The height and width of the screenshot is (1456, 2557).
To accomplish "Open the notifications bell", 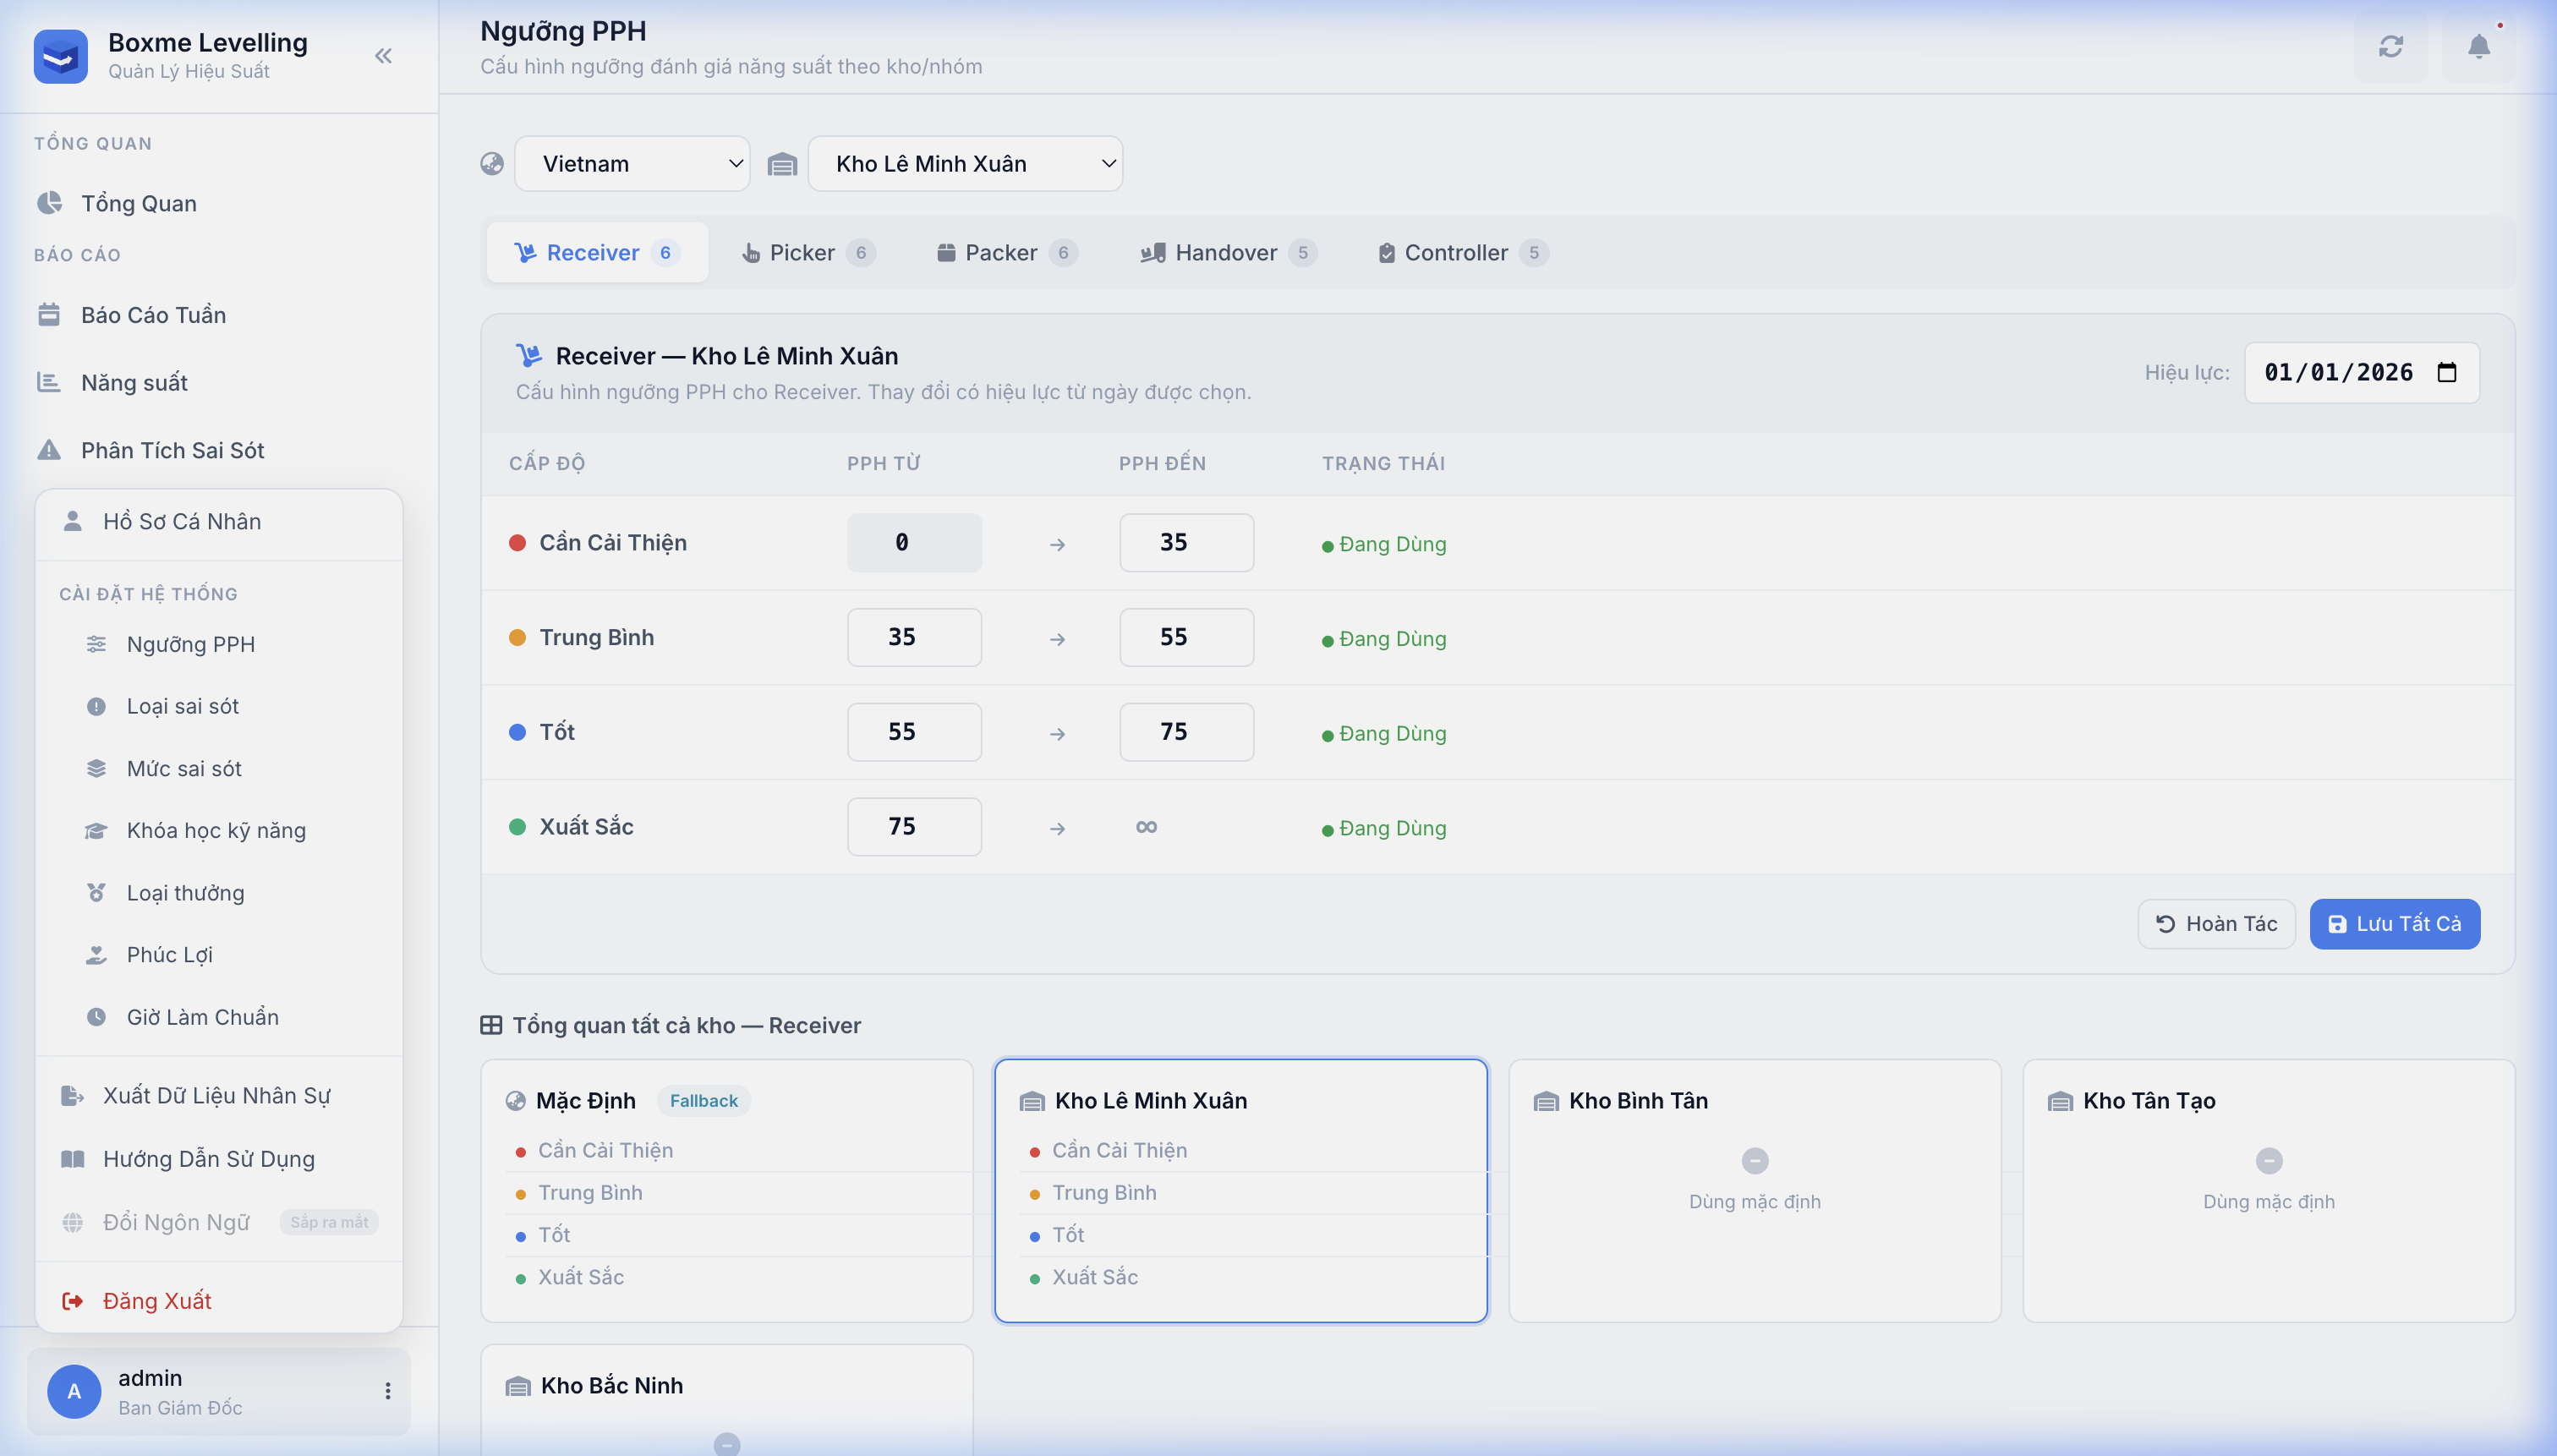I will [2478, 47].
